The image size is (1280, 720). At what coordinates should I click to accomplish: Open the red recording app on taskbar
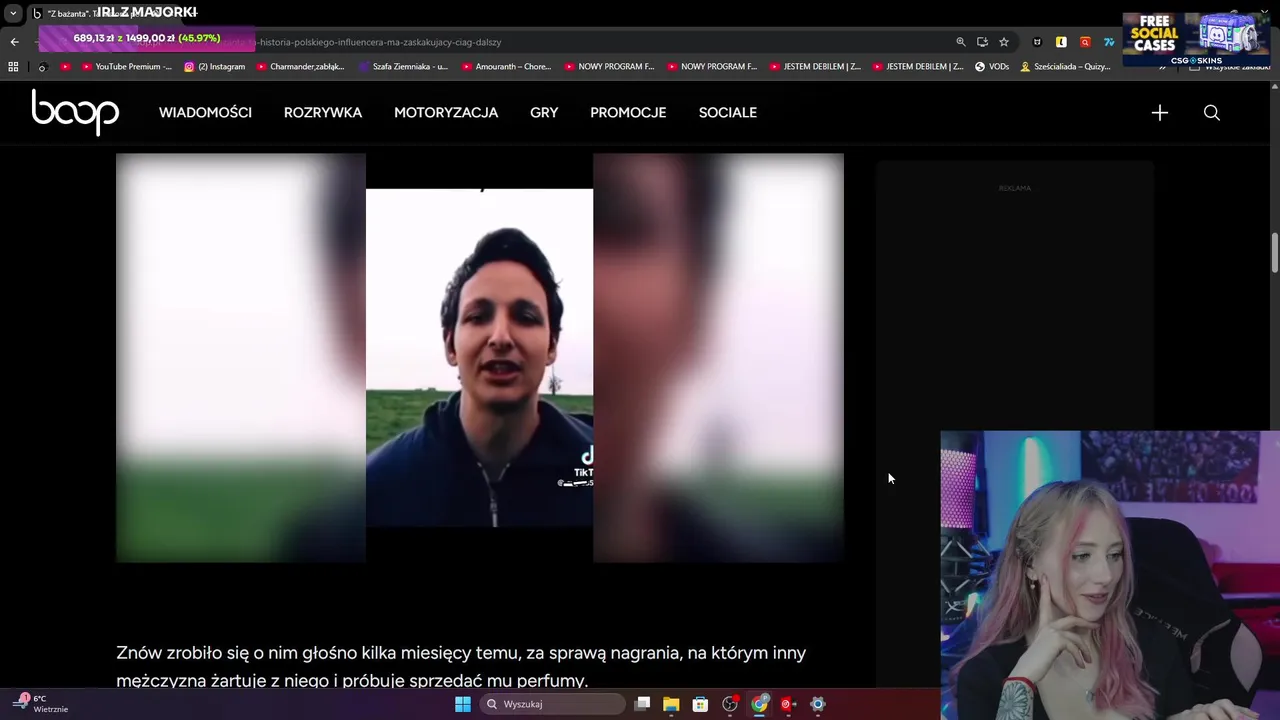[788, 704]
